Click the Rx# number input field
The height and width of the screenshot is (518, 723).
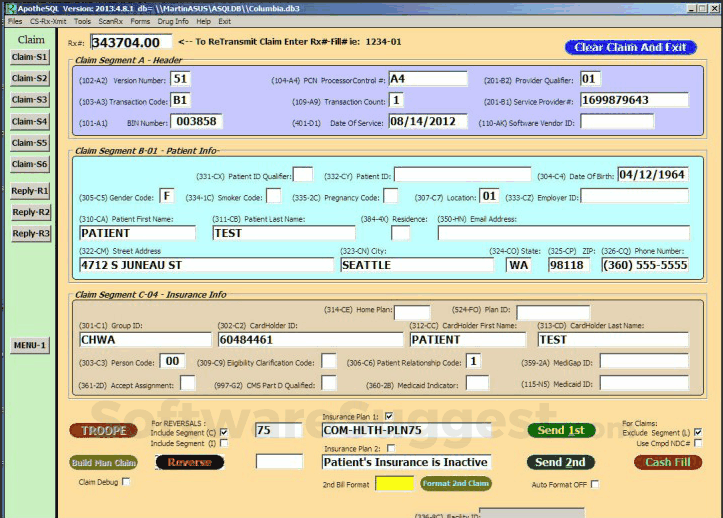tap(130, 43)
